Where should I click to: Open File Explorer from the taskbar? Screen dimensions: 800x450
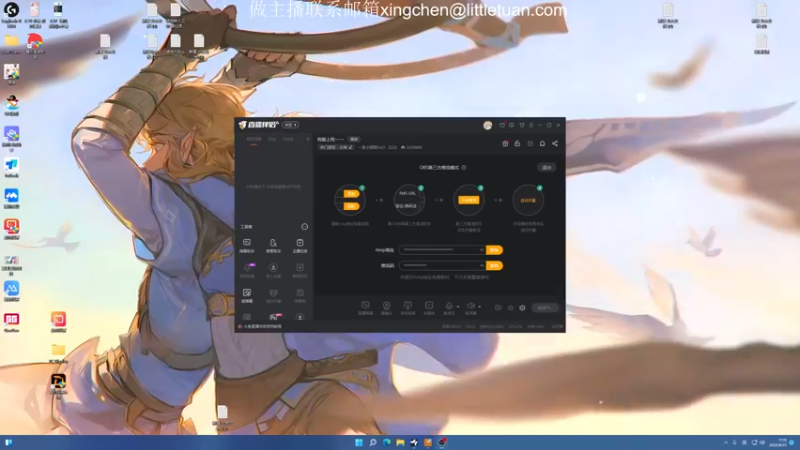(x=401, y=442)
